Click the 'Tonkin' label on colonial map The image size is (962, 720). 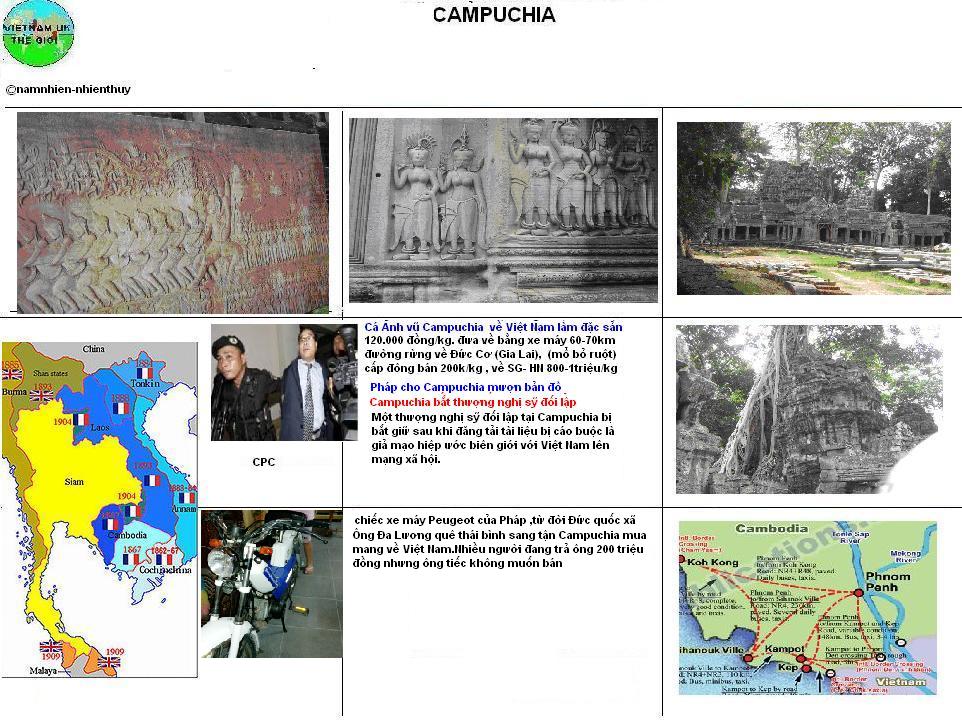pyautogui.click(x=145, y=384)
